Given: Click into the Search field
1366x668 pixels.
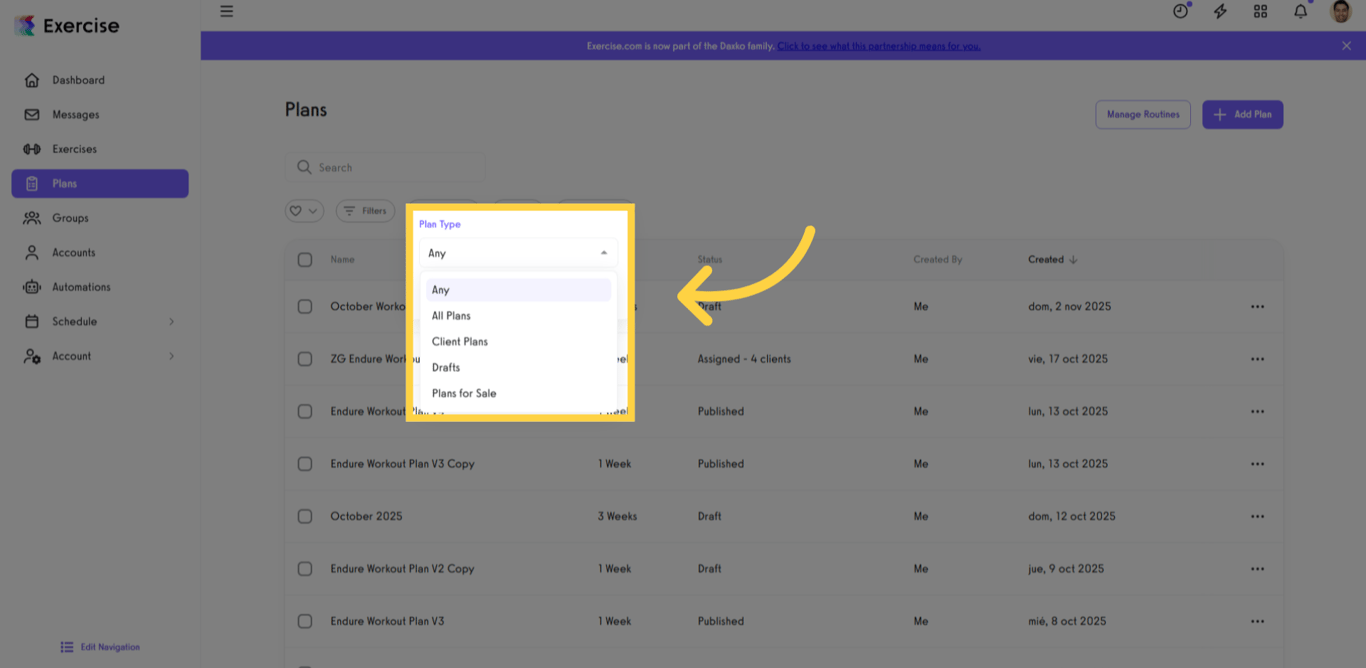Looking at the screenshot, I should [x=385, y=167].
